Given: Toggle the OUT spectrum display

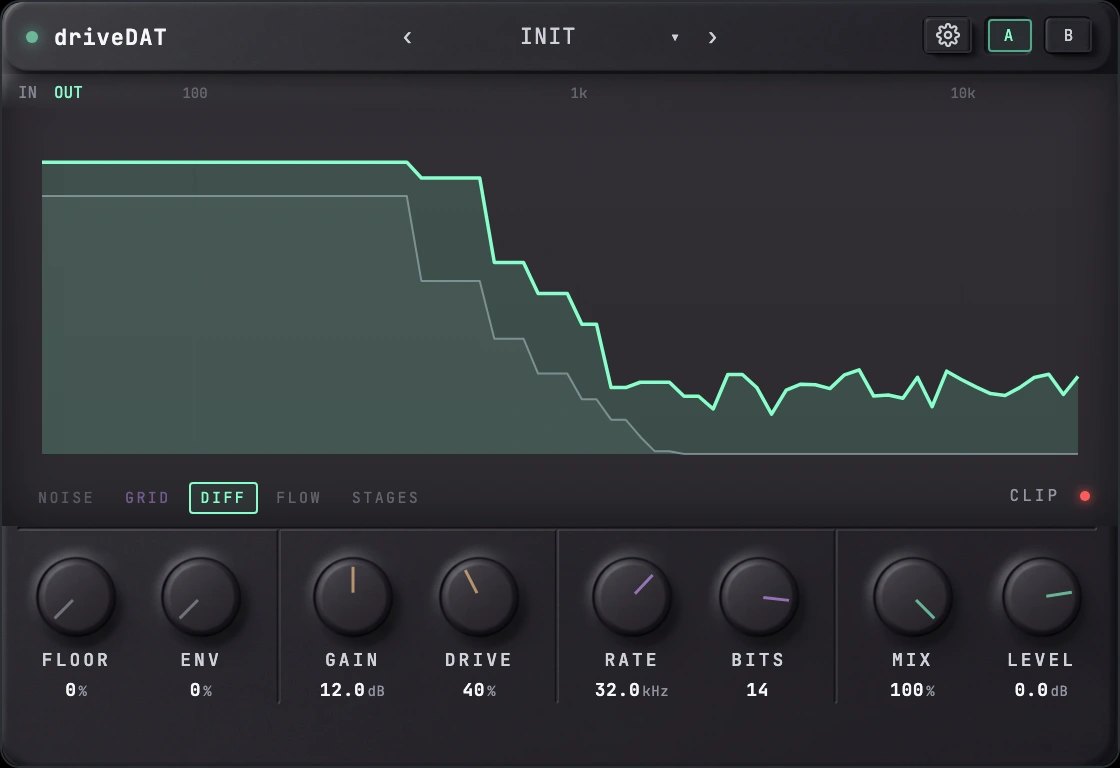Looking at the screenshot, I should (68, 92).
